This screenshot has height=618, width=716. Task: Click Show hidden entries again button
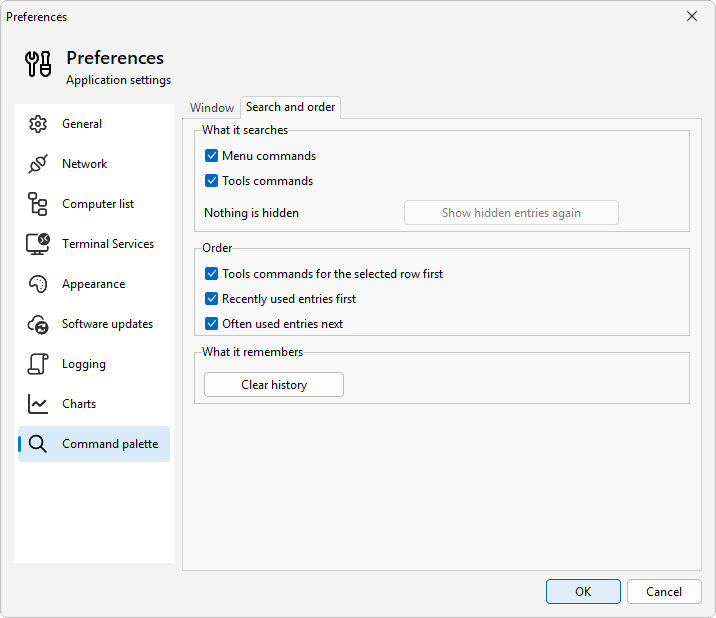pyautogui.click(x=511, y=213)
